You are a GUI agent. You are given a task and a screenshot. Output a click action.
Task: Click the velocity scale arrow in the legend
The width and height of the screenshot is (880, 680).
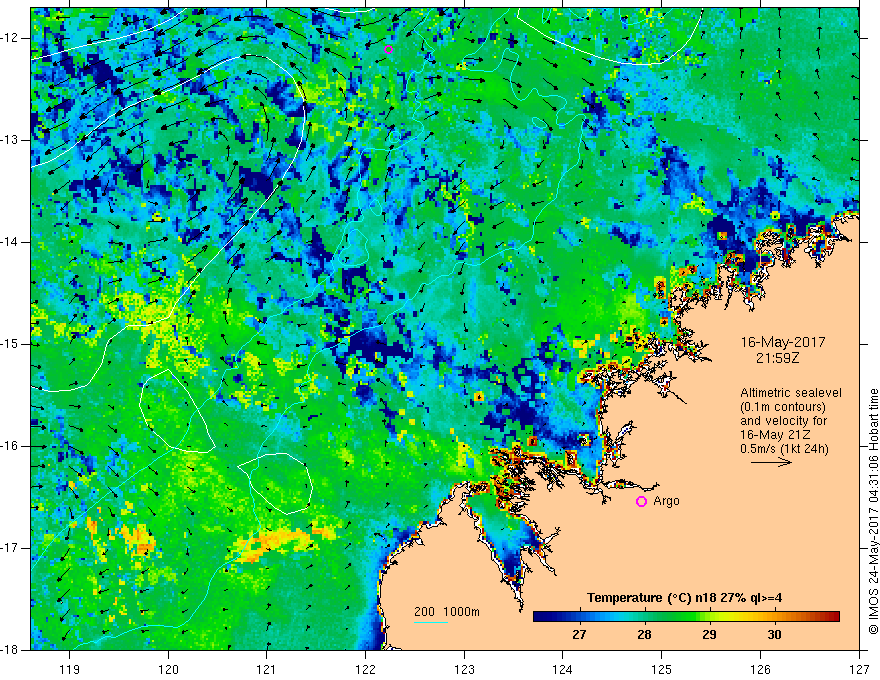(x=772, y=462)
